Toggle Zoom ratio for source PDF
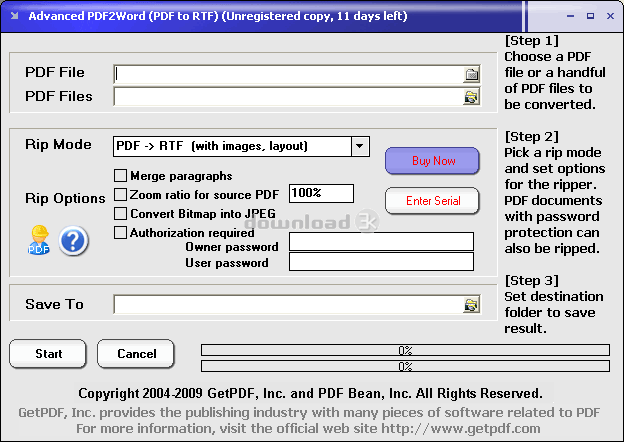 coord(121,194)
